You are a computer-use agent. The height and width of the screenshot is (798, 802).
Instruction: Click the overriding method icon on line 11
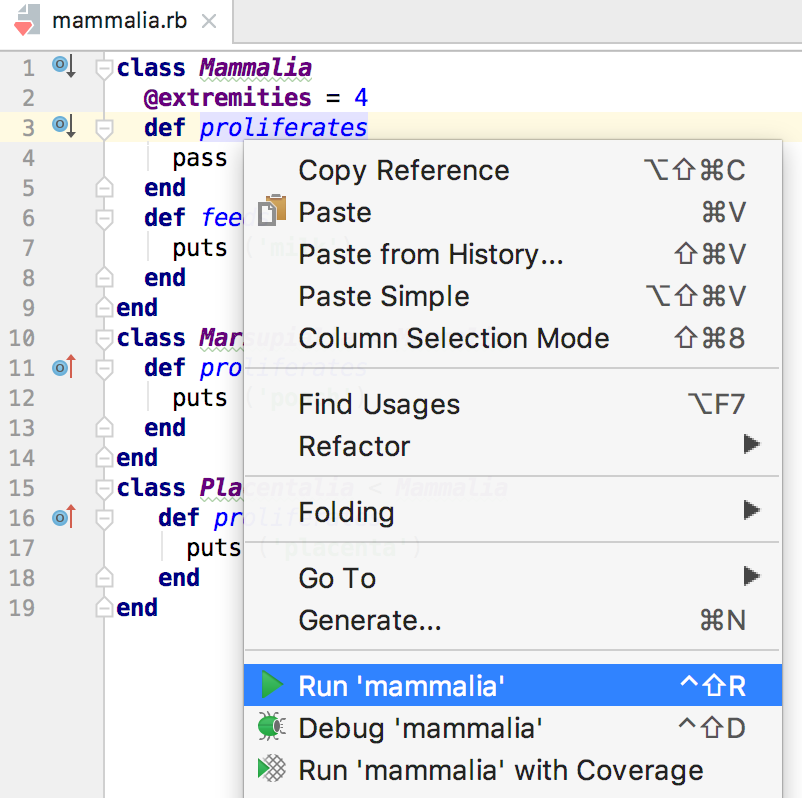(x=63, y=367)
